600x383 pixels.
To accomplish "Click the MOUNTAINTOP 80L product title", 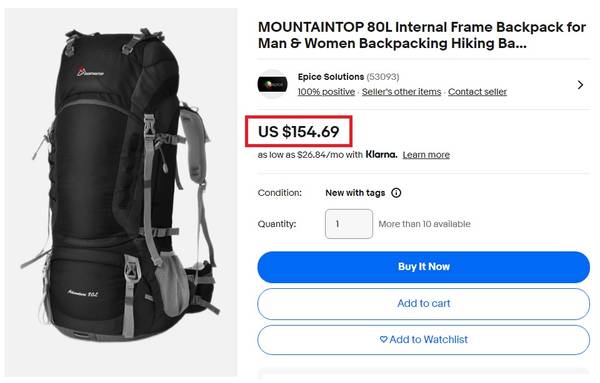I will [x=422, y=35].
